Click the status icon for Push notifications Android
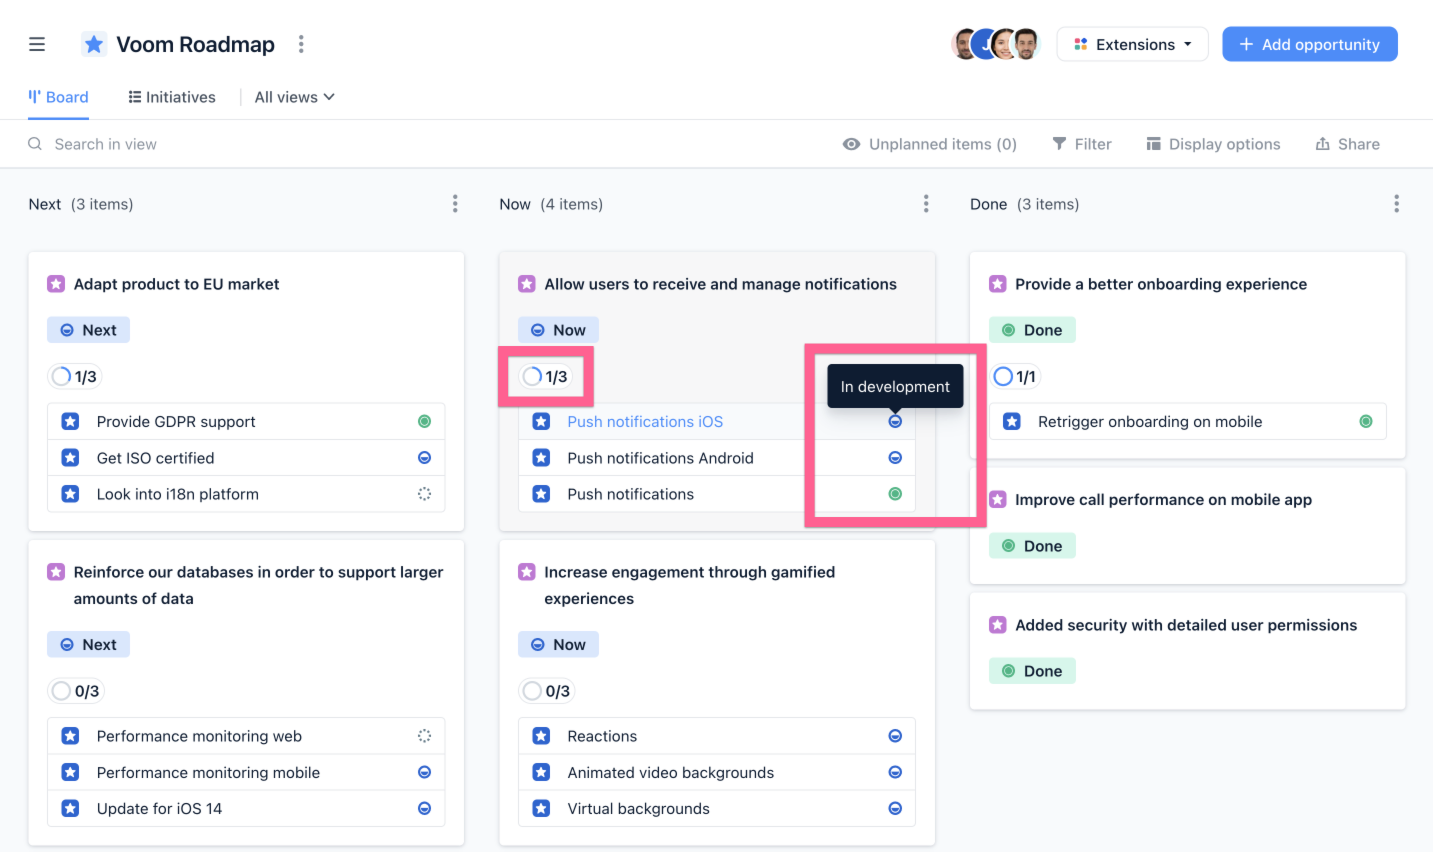Screen dimensions: 1433x852 point(895,458)
